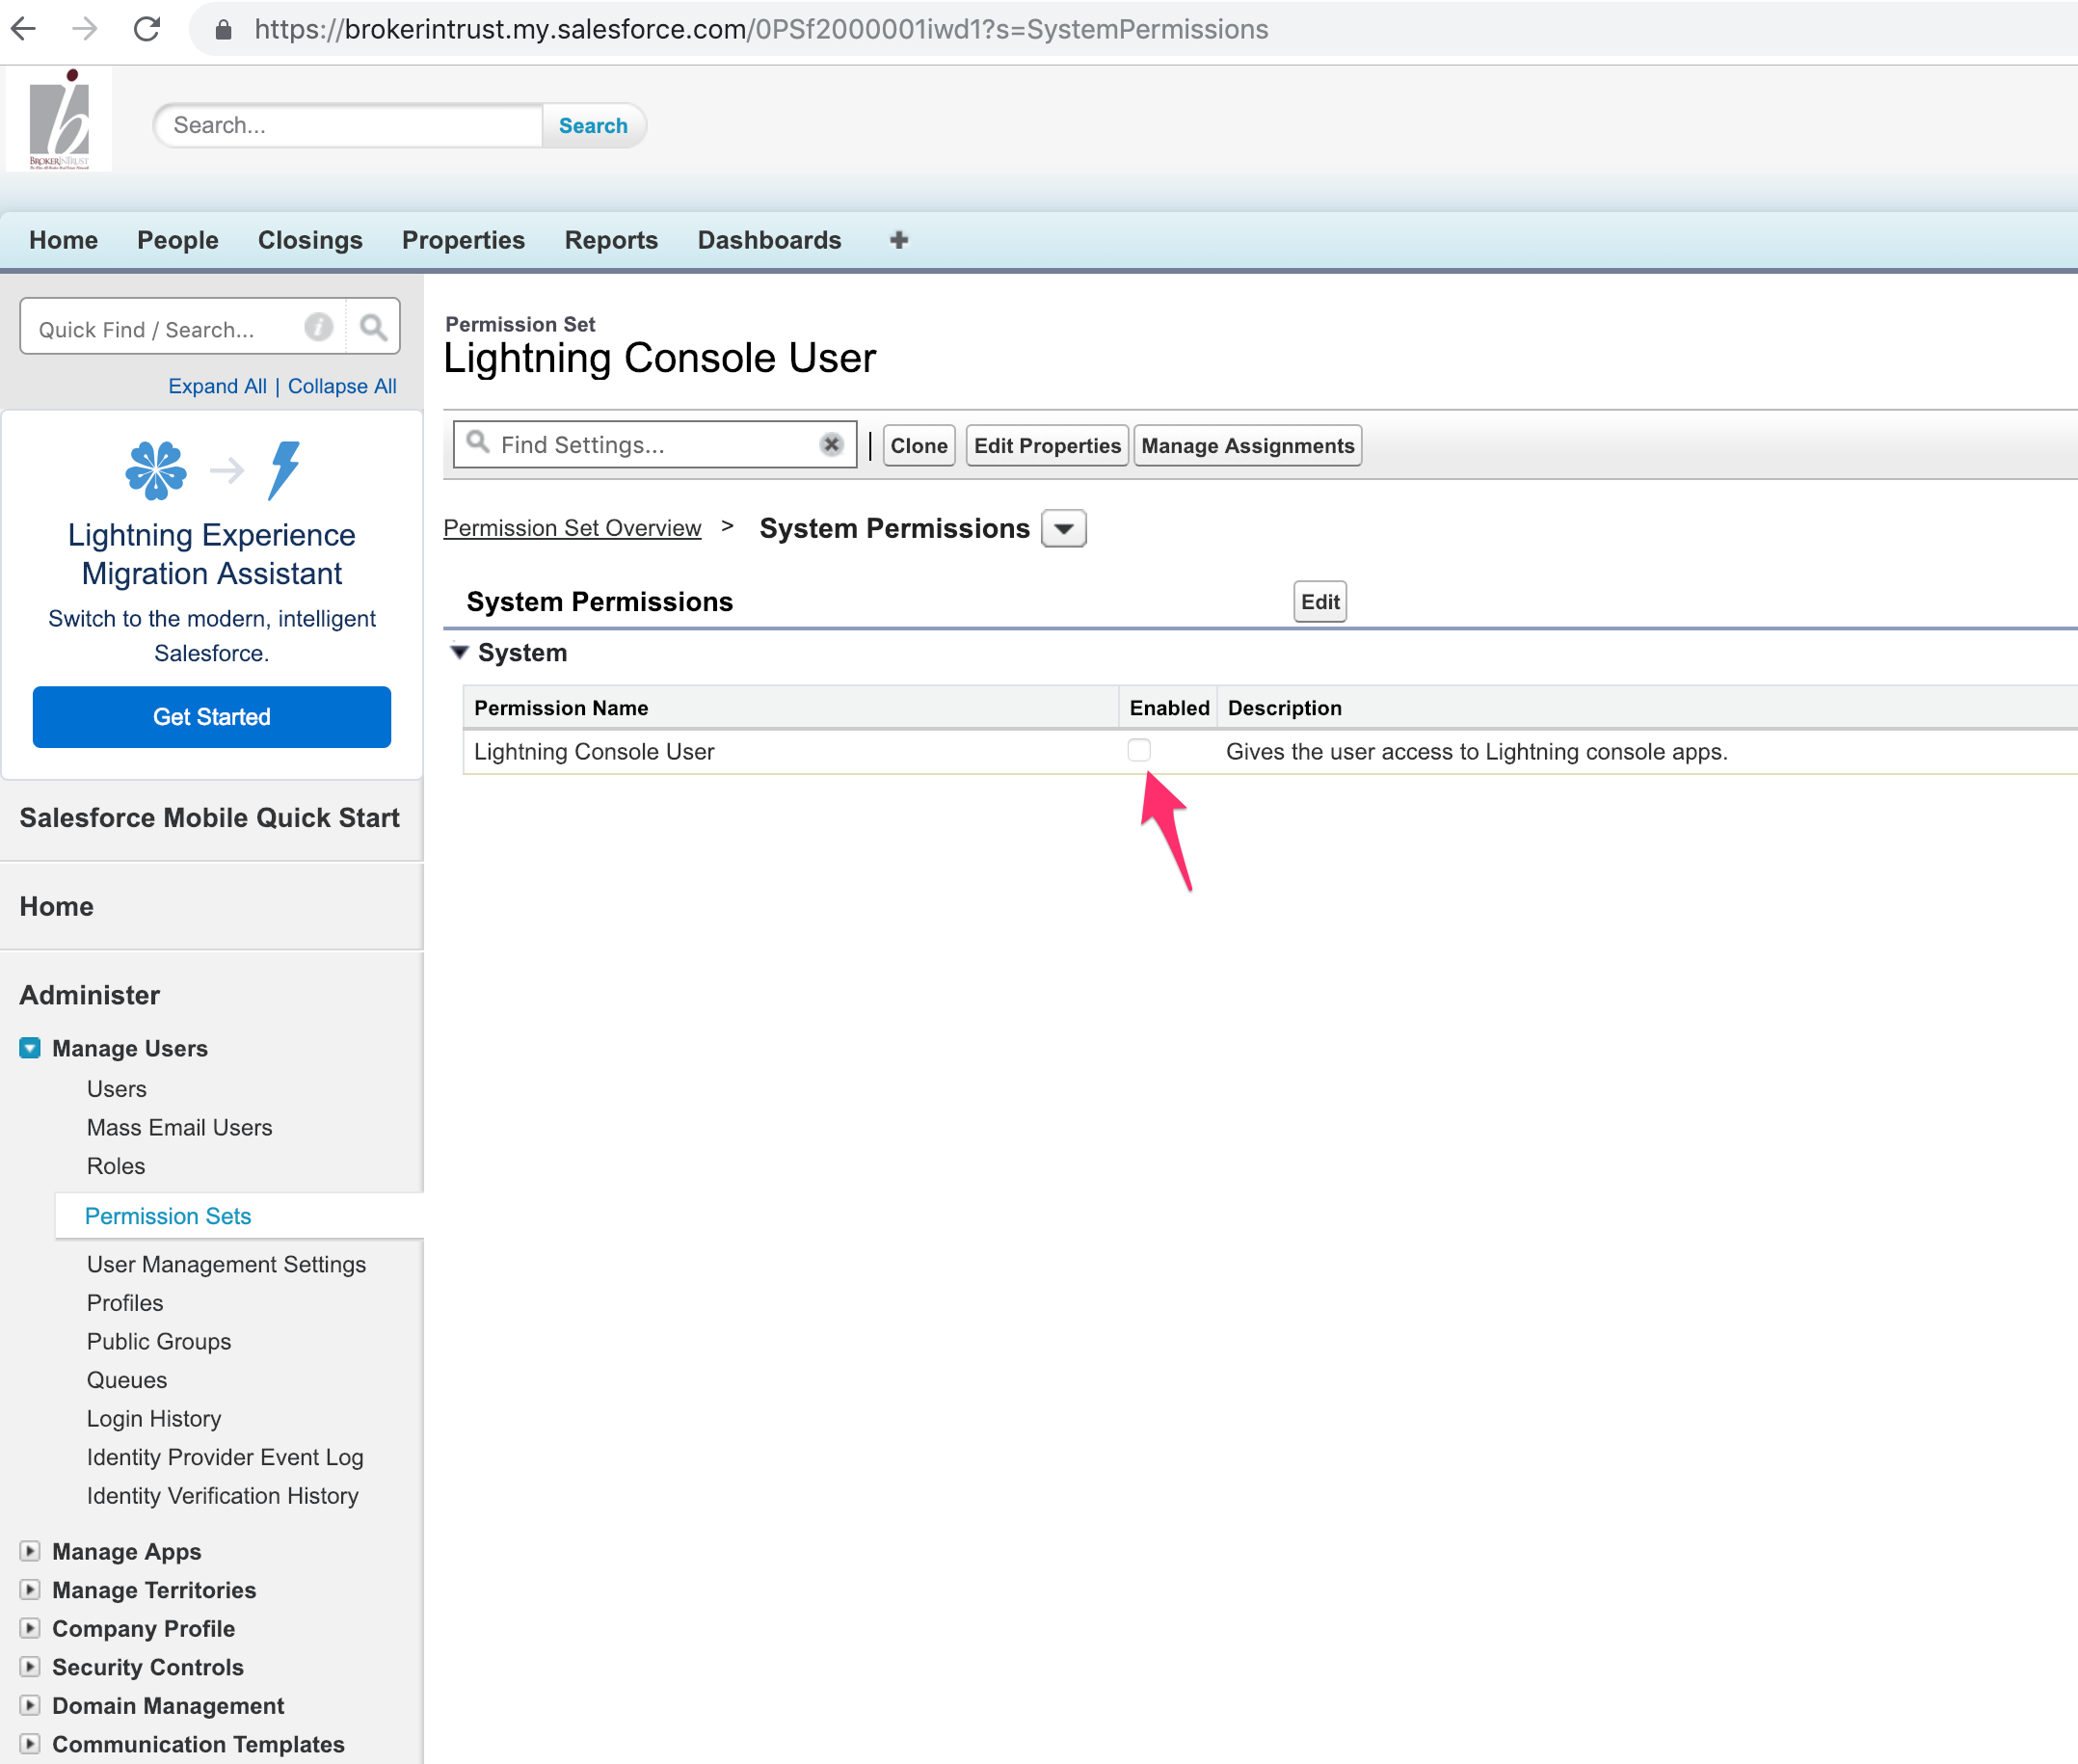
Task: Reload the page with refresh icon
Action: coord(147,29)
